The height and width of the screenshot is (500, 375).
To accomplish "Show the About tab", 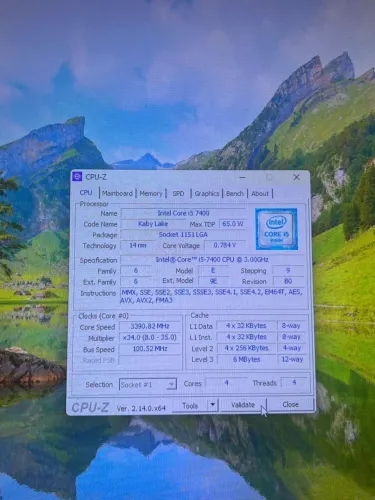I will tap(260, 193).
